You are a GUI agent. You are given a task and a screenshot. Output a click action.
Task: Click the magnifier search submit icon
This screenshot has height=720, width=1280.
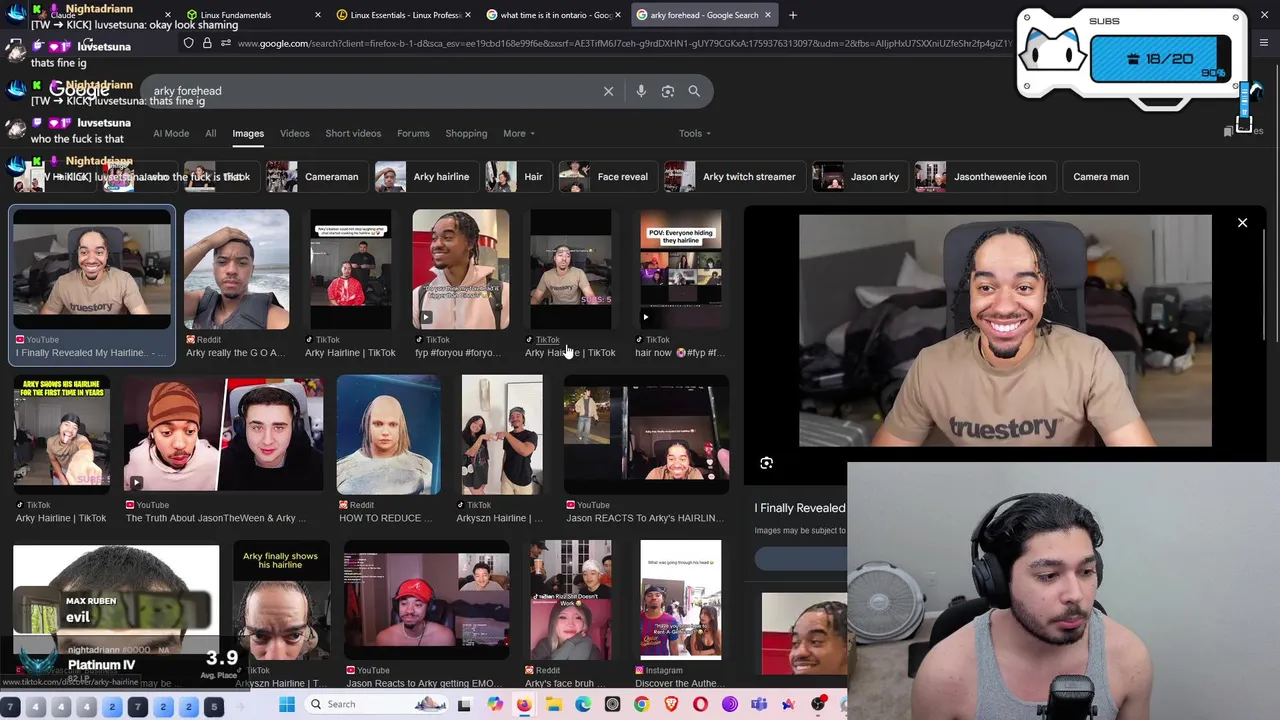pos(694,91)
